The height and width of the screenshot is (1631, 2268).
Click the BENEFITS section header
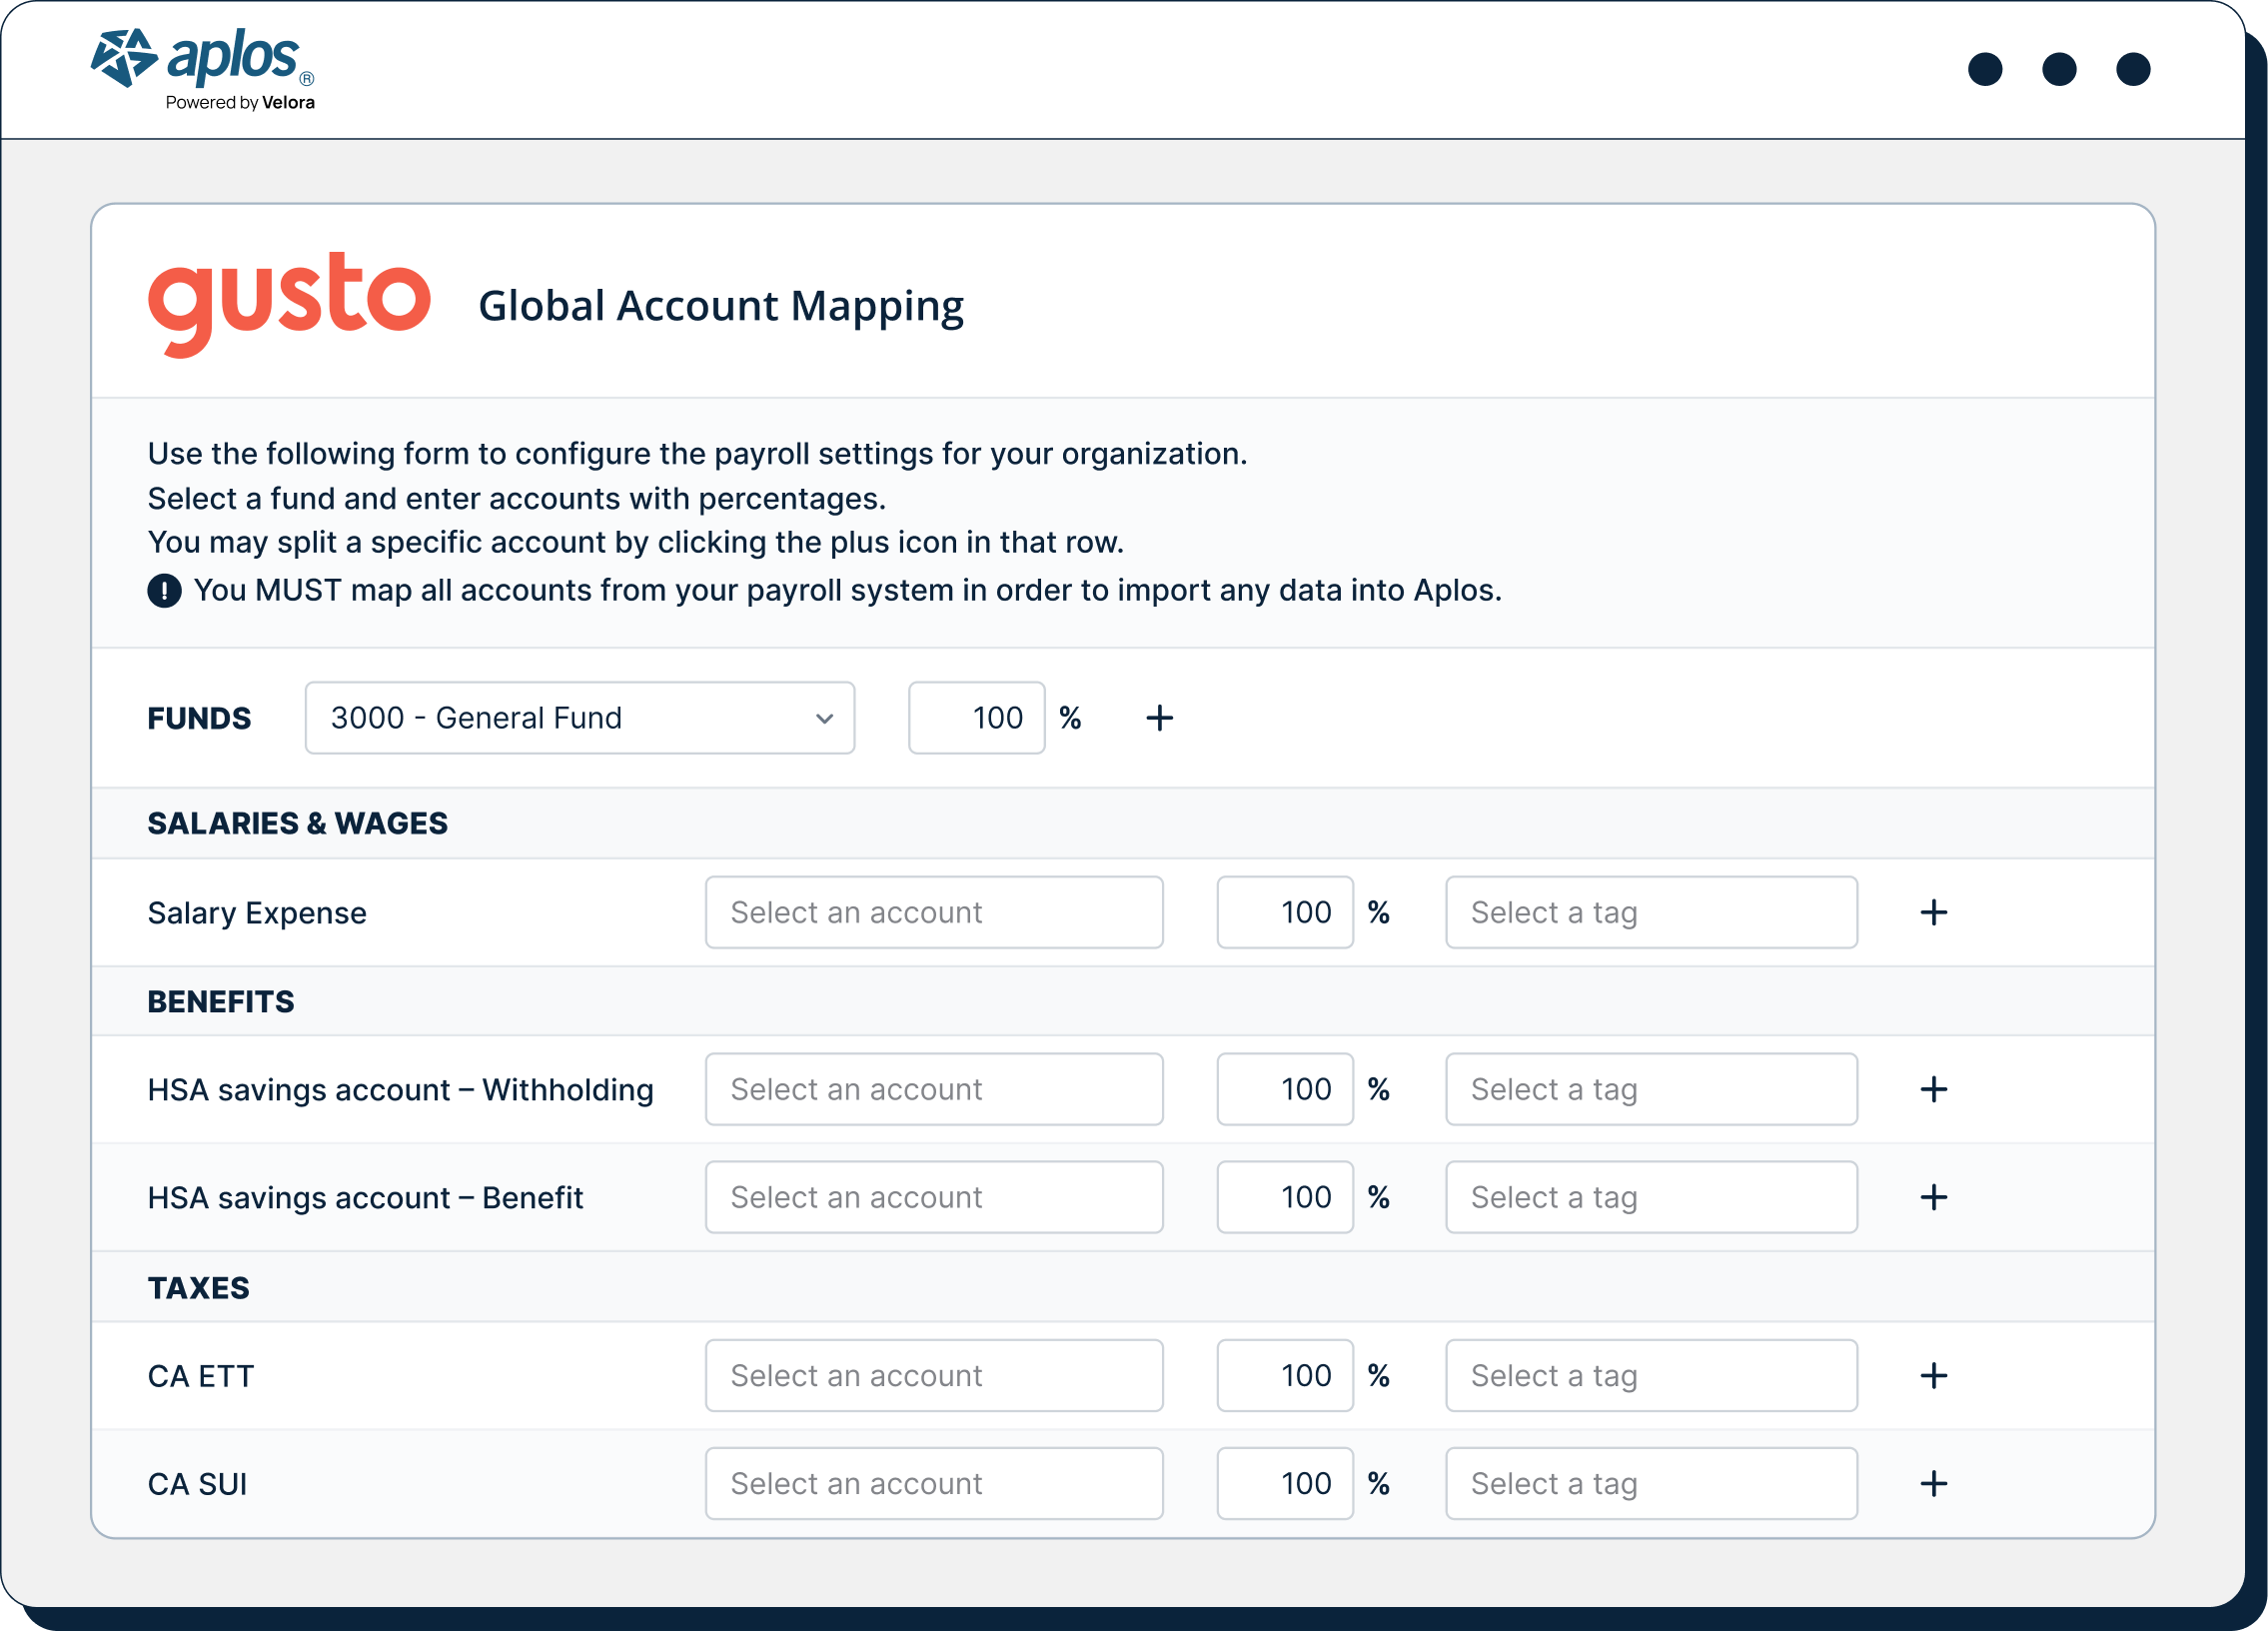point(221,1001)
